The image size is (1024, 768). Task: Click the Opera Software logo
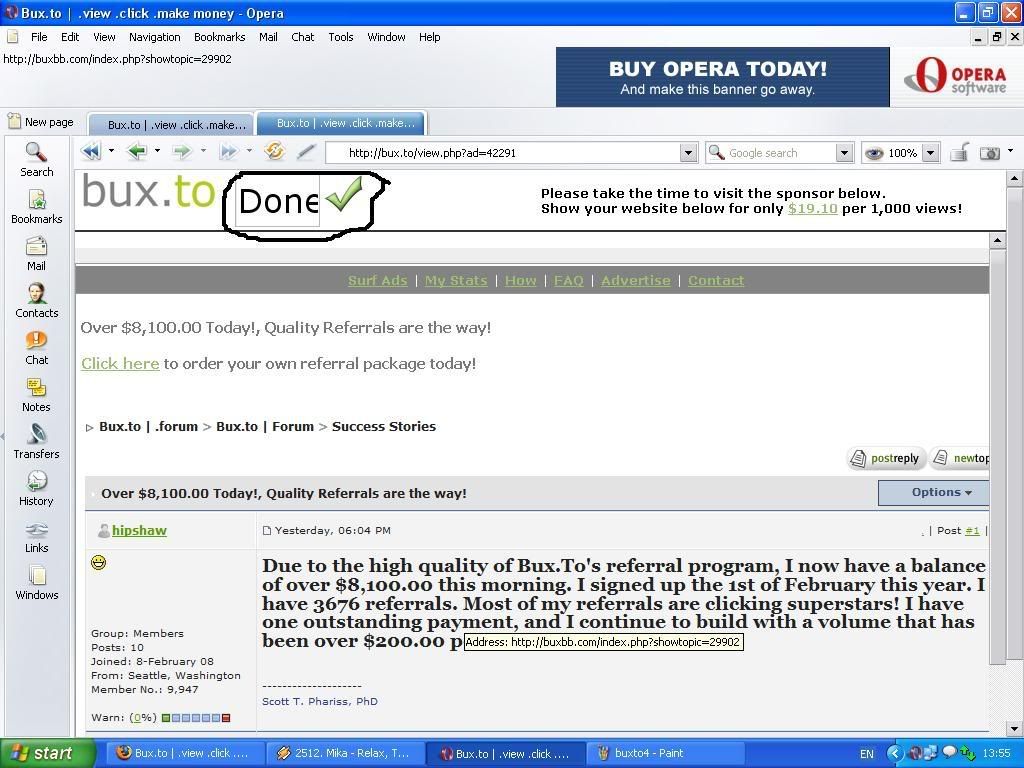tap(956, 76)
